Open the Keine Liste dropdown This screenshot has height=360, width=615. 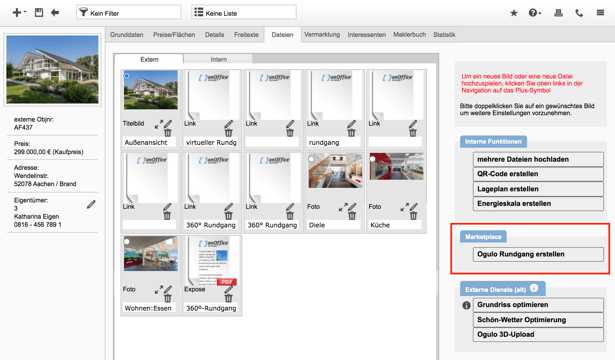[x=244, y=12]
